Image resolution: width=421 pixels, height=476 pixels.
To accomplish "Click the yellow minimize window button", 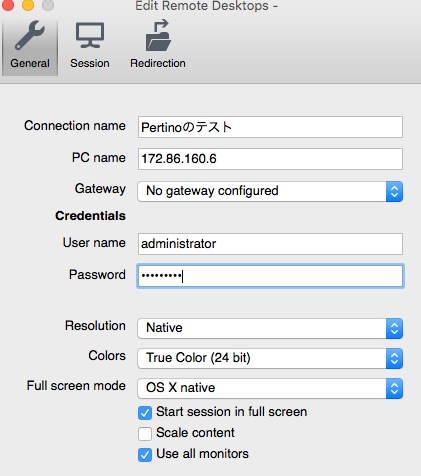I will coord(28,5).
